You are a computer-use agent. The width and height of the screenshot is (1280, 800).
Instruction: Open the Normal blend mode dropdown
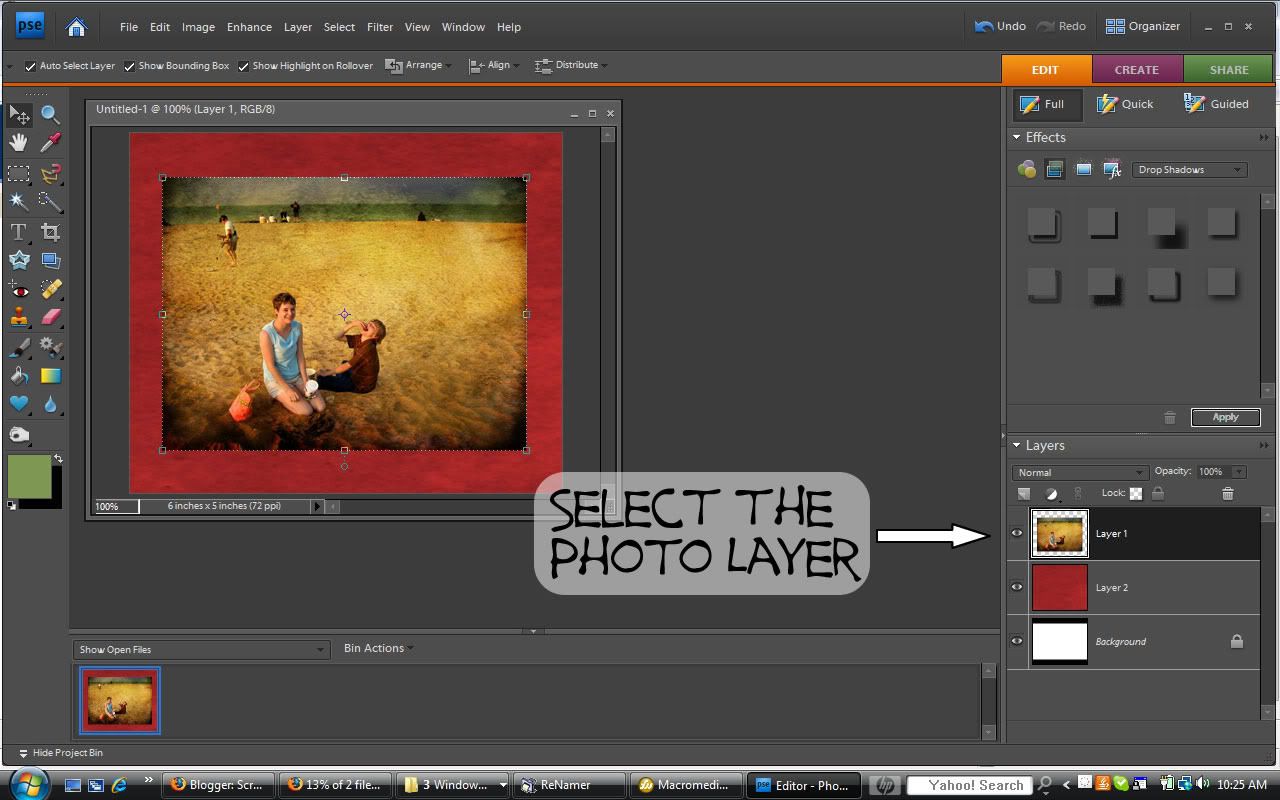[1079, 472]
